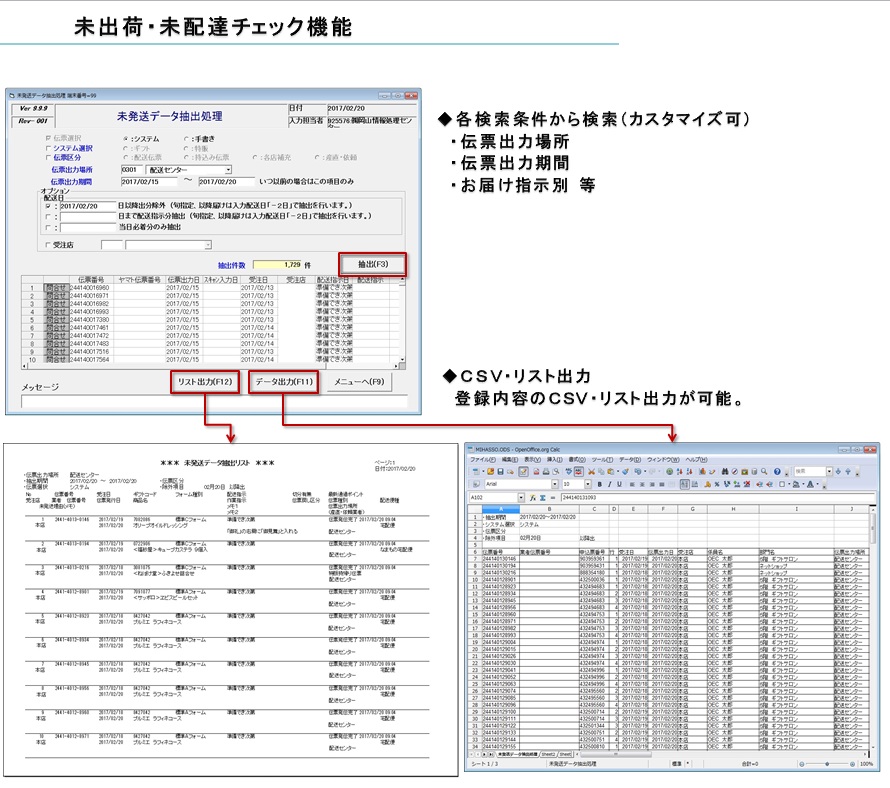Click the Bold icon in Calc
The width and height of the screenshot is (890, 788).
(599, 484)
